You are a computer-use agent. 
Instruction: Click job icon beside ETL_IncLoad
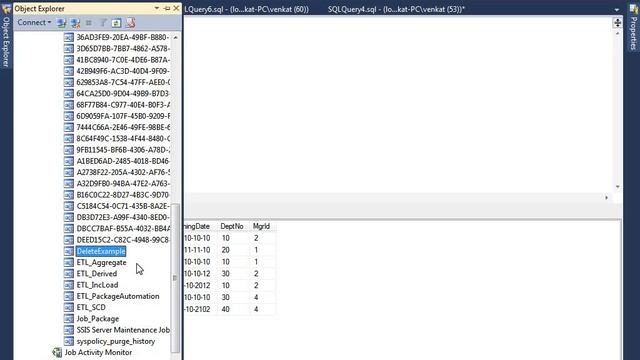click(x=69, y=284)
